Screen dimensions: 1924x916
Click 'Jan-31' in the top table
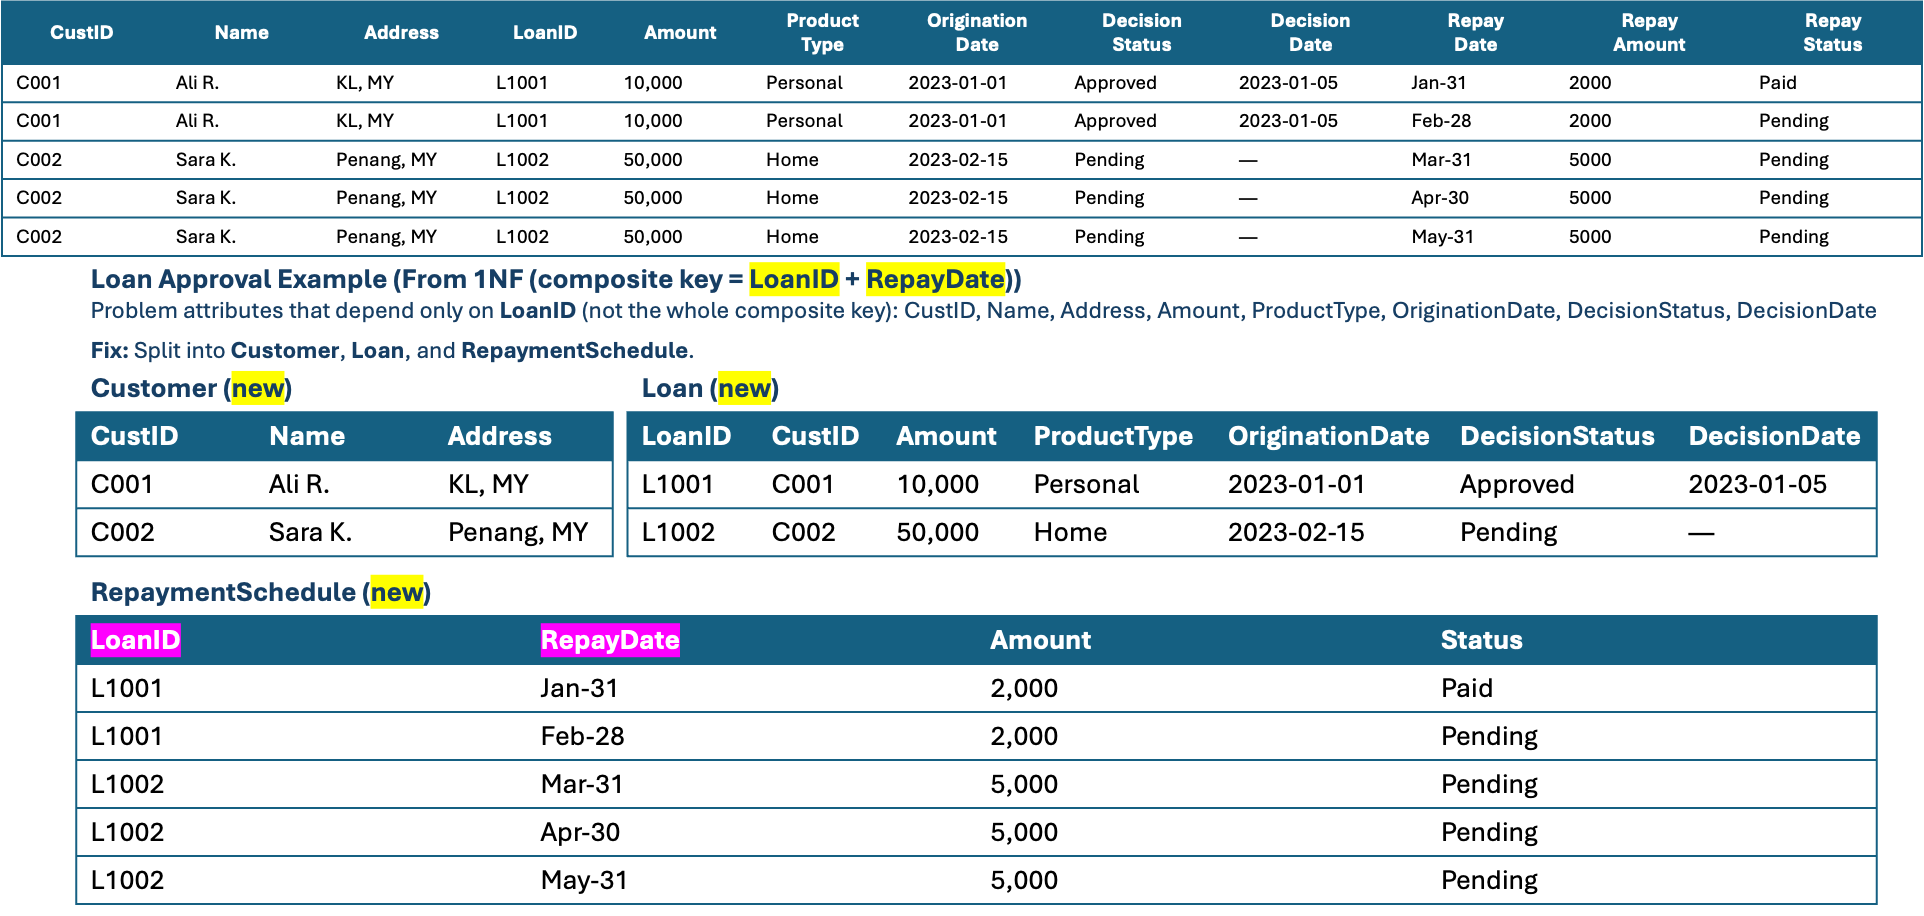[1438, 83]
